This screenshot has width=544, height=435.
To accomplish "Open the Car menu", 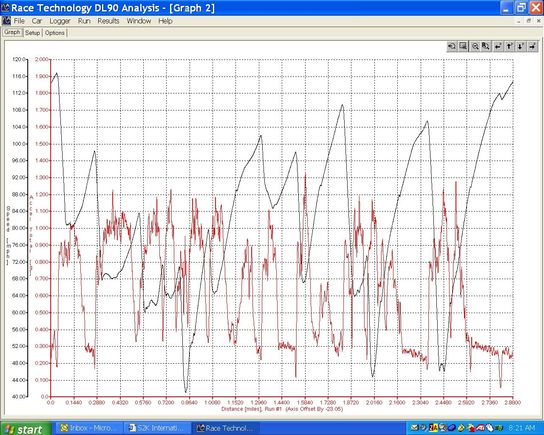I will pyautogui.click(x=37, y=21).
